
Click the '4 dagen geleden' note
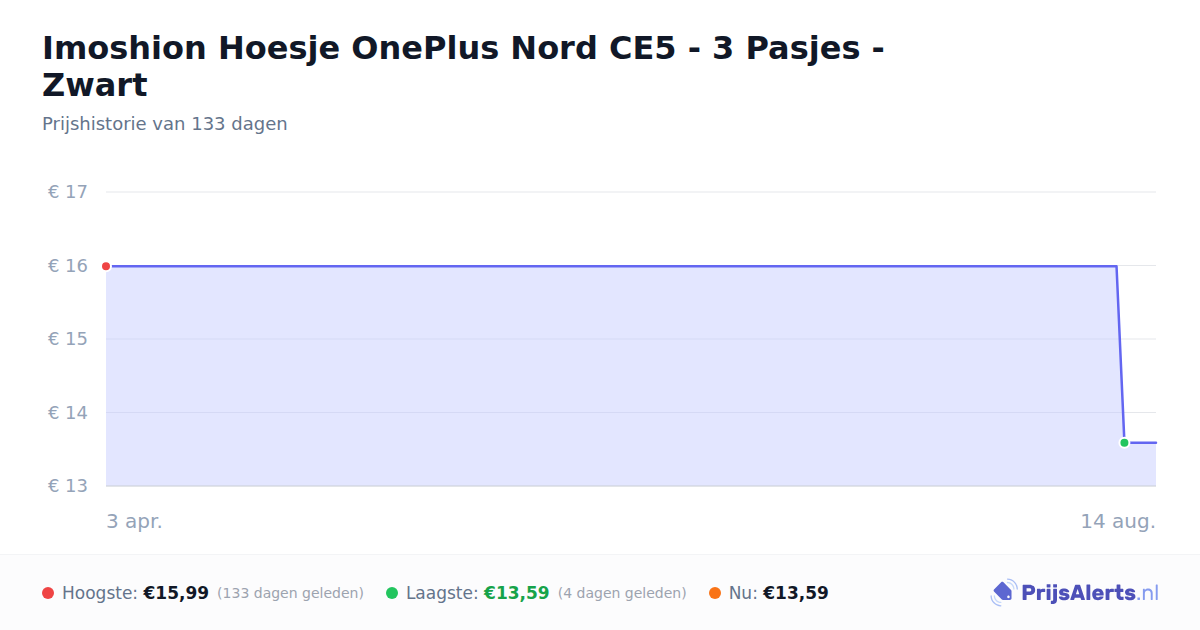click(x=622, y=593)
